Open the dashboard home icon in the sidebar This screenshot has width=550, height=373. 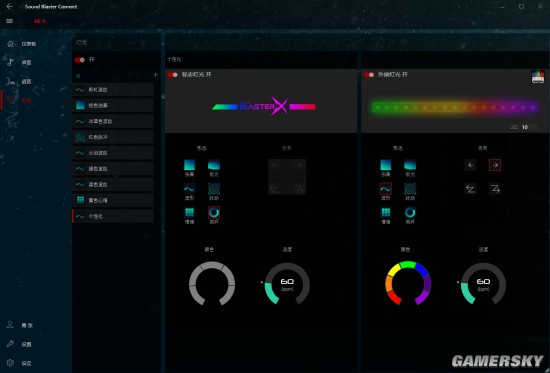11,44
